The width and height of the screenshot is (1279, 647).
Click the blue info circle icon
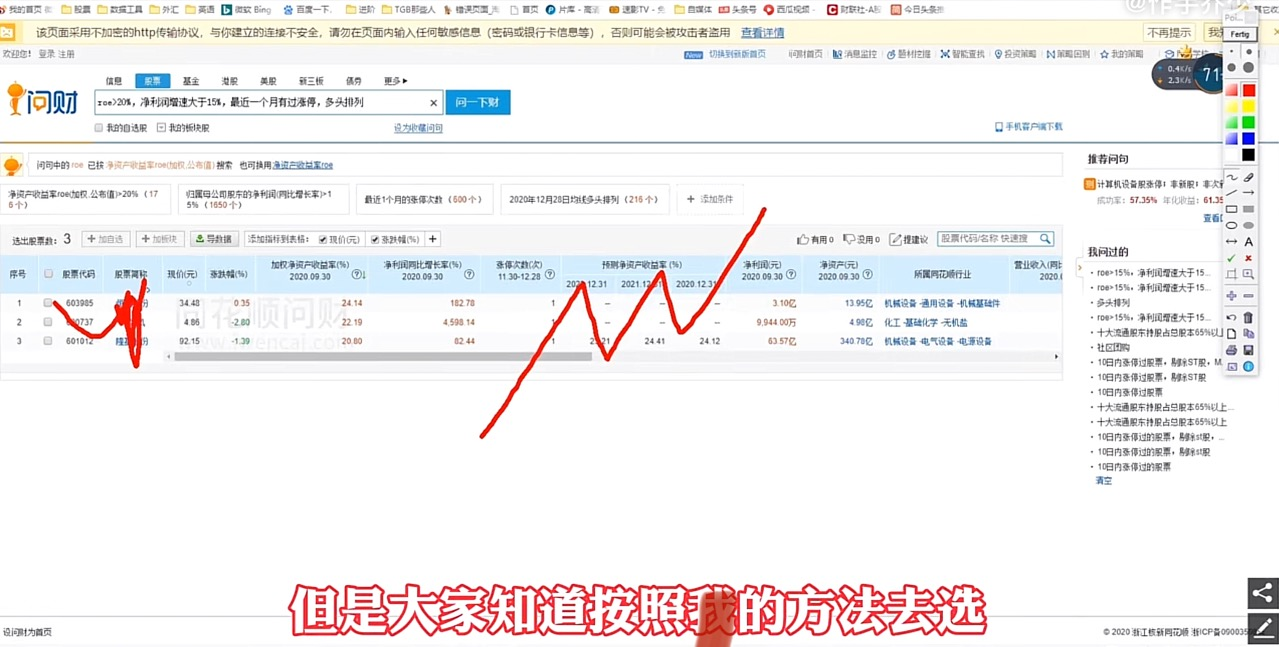(x=1248, y=367)
